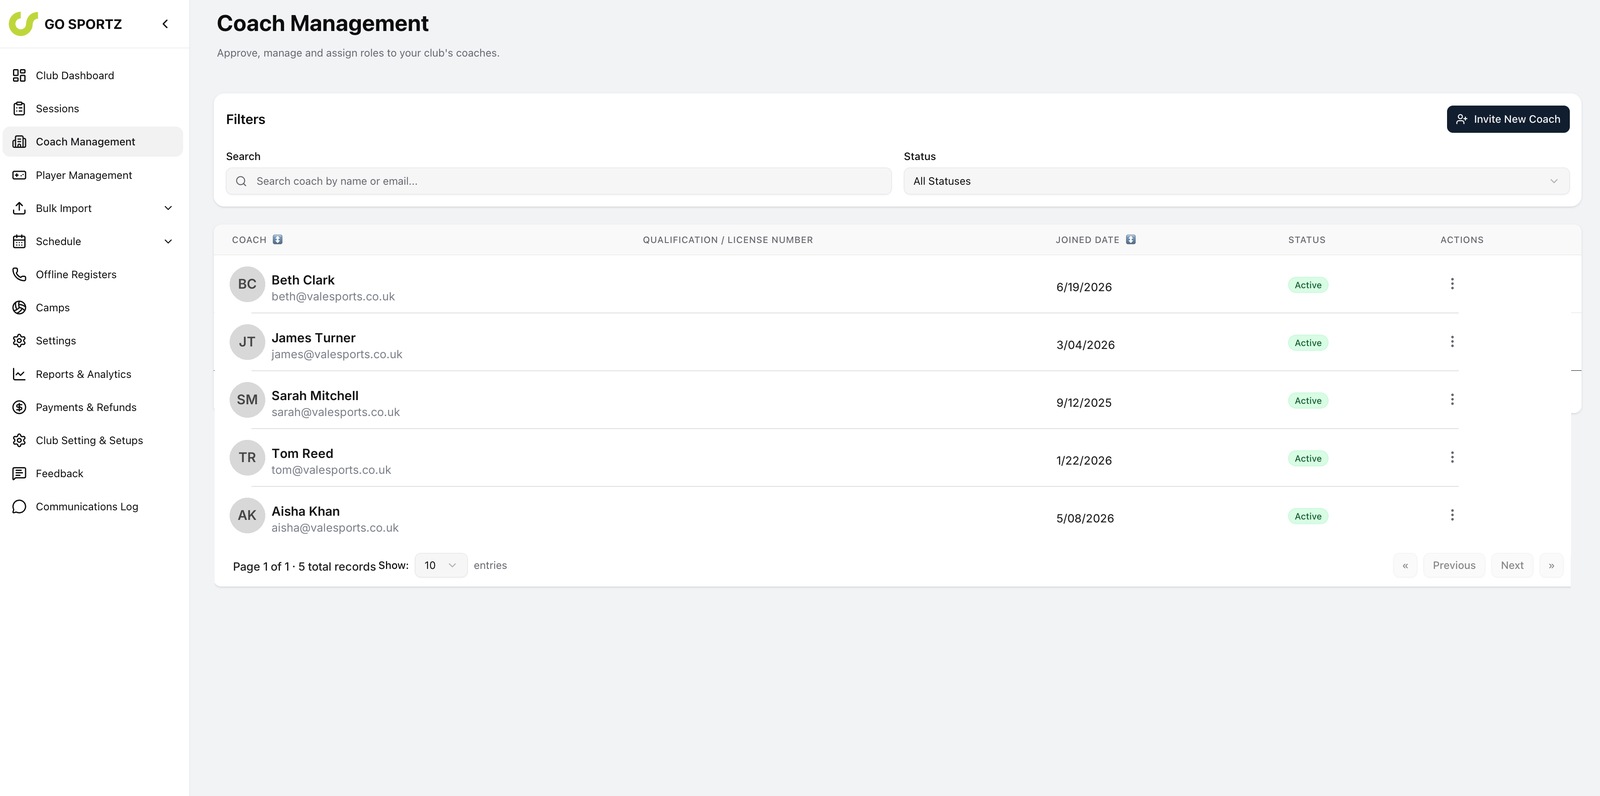This screenshot has width=1600, height=796.
Task: Open Payments & Refunds page
Action: 93,407
